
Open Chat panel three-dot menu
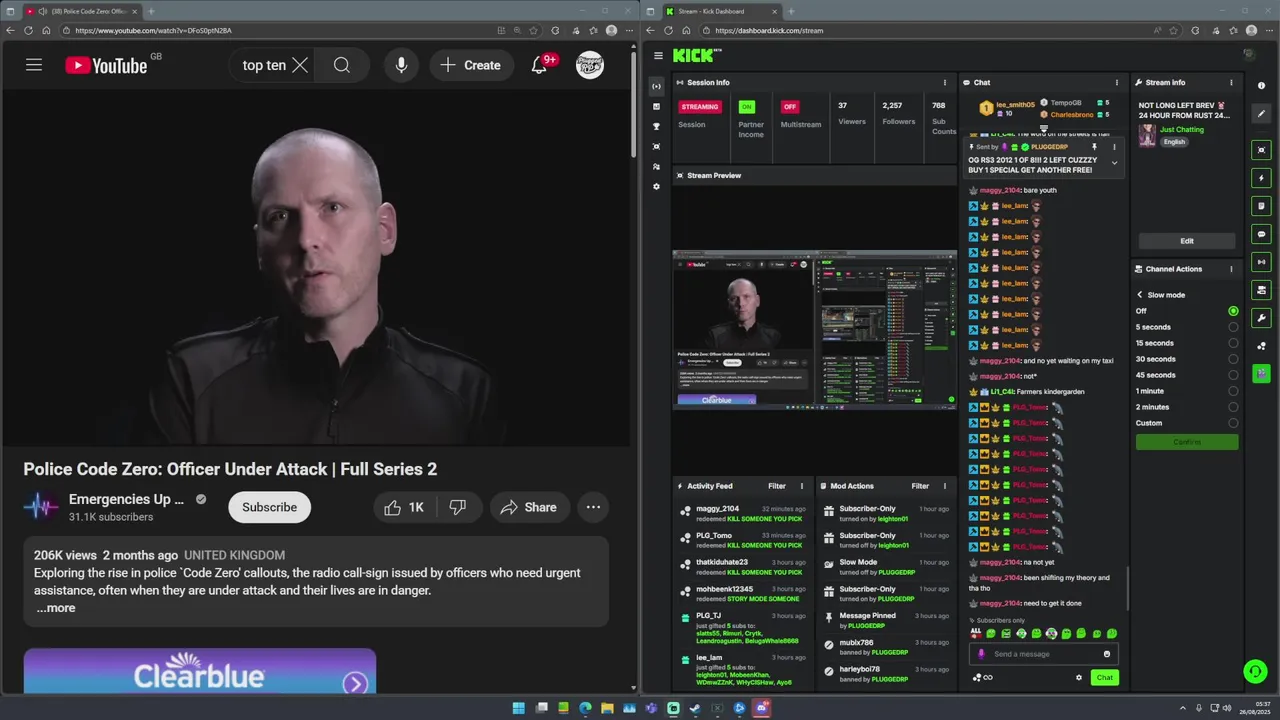(1117, 83)
